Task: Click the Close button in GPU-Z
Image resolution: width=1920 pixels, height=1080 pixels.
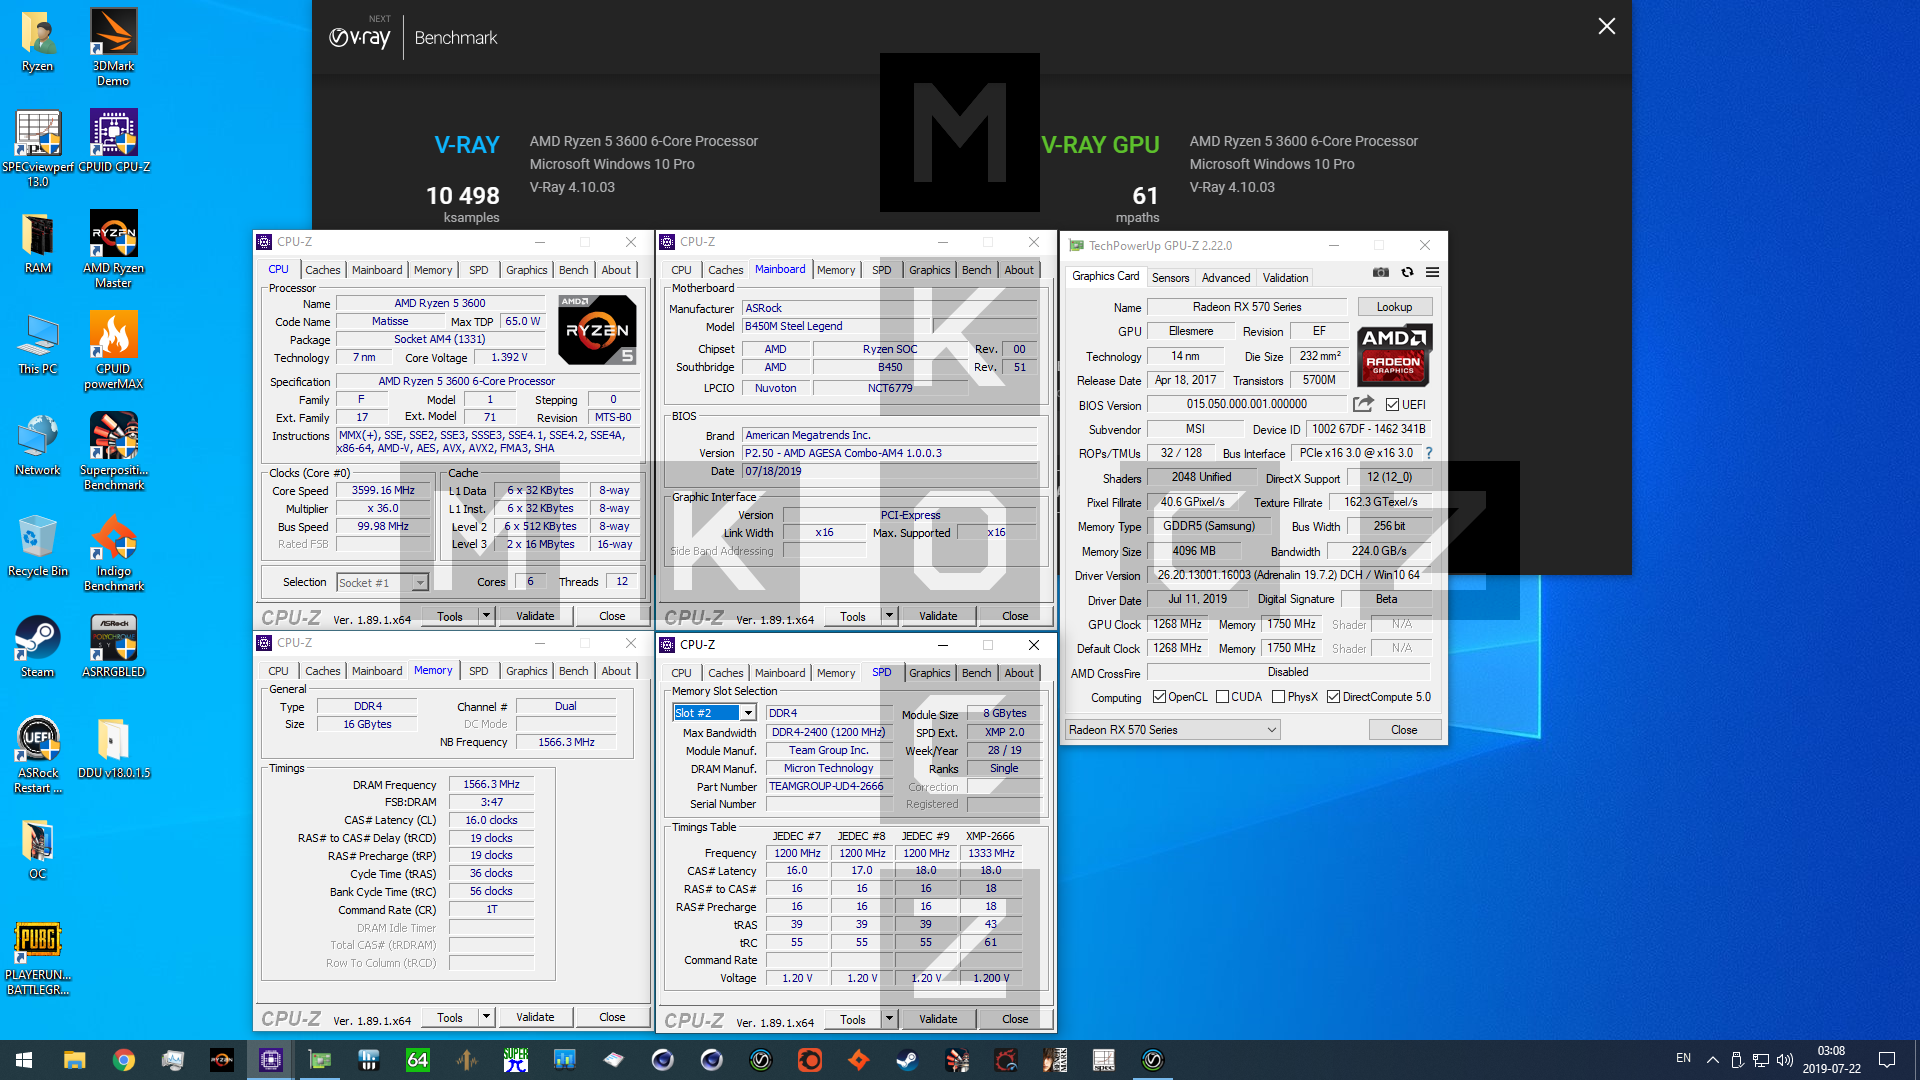Action: click(x=1404, y=730)
